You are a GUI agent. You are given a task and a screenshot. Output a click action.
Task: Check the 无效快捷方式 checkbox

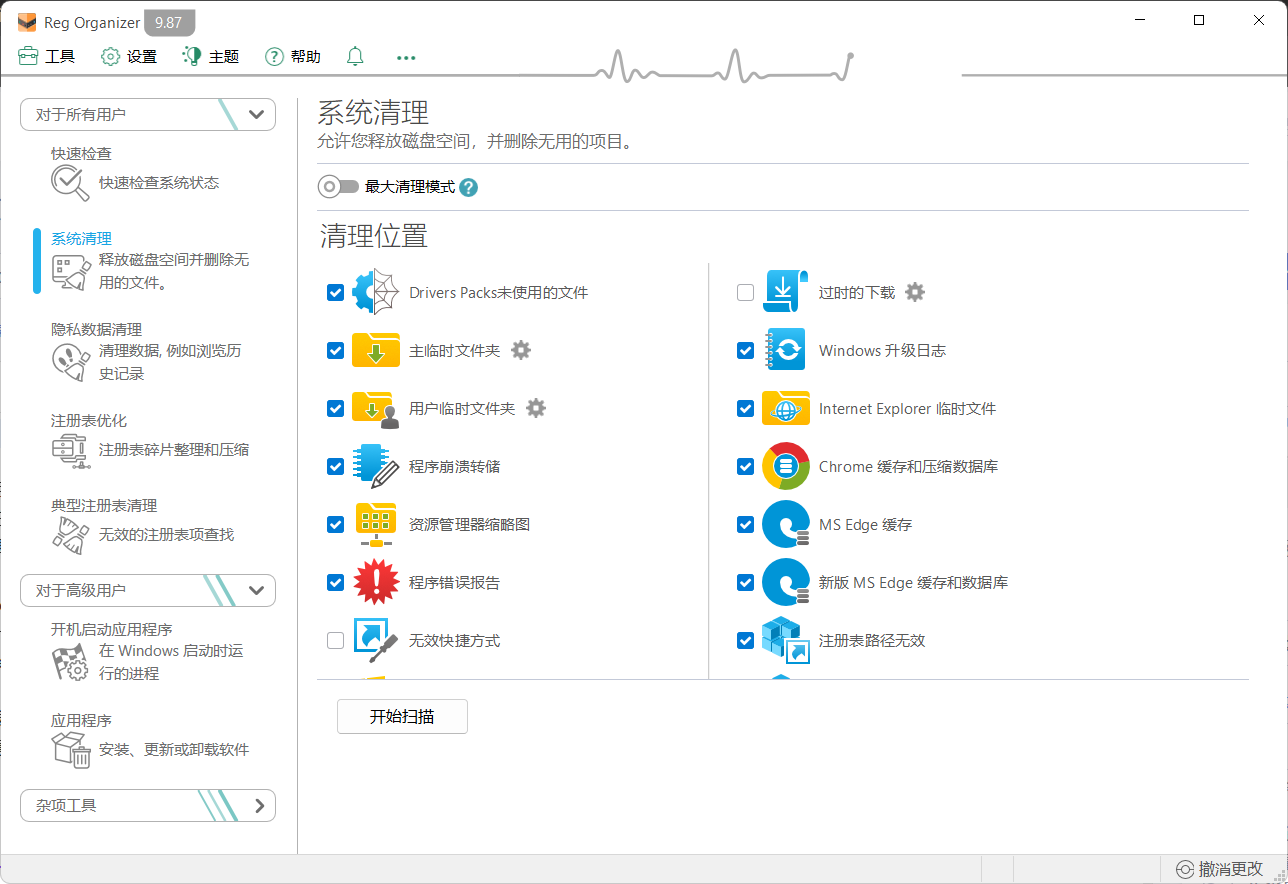336,641
